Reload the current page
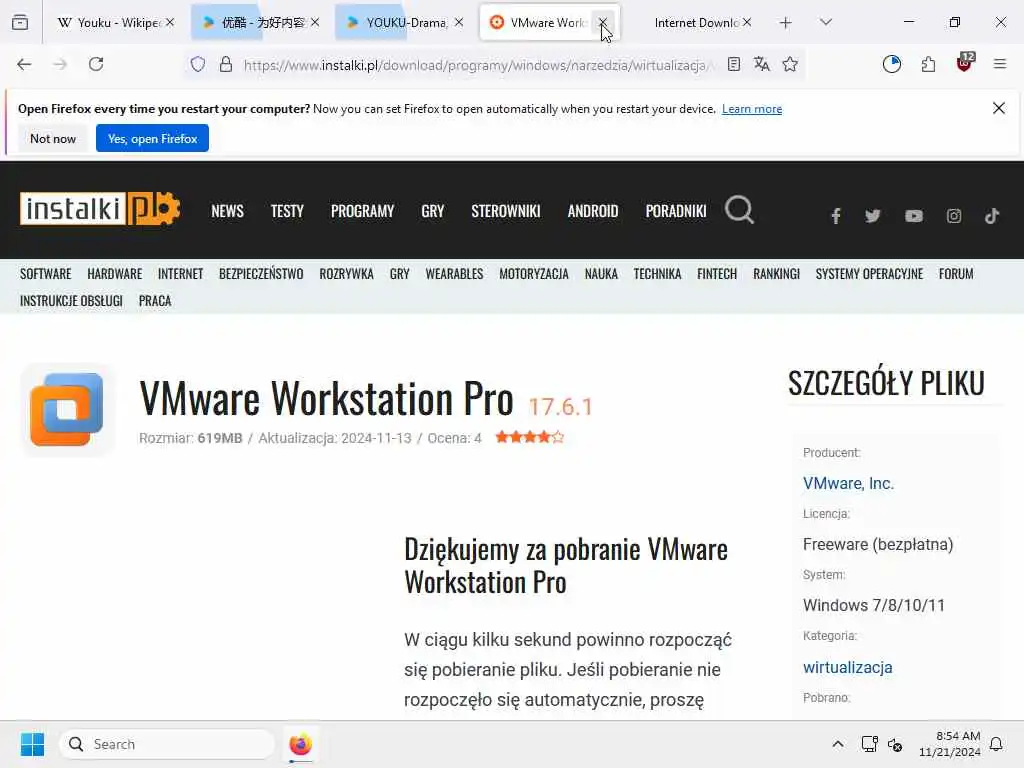The image size is (1024, 768). 96,64
